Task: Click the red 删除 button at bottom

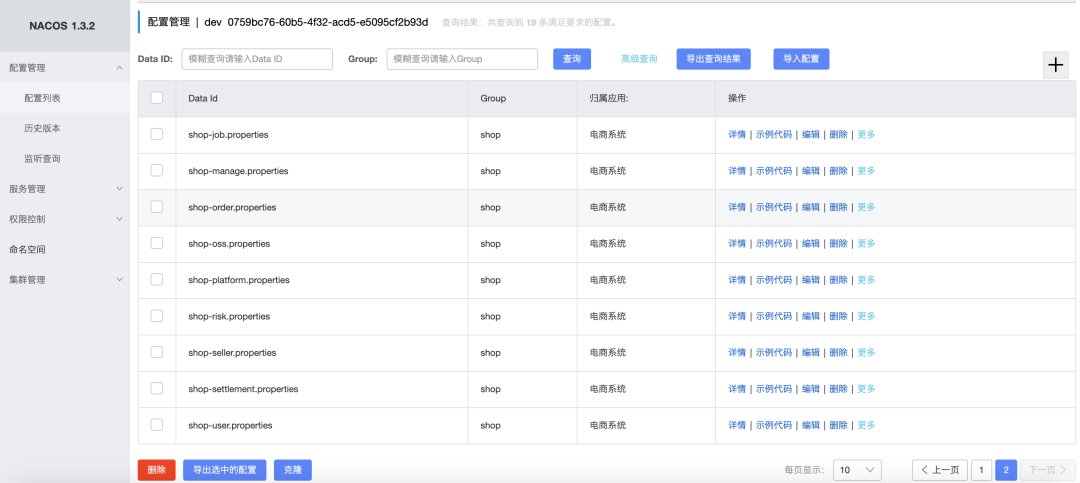Action: click(x=156, y=470)
